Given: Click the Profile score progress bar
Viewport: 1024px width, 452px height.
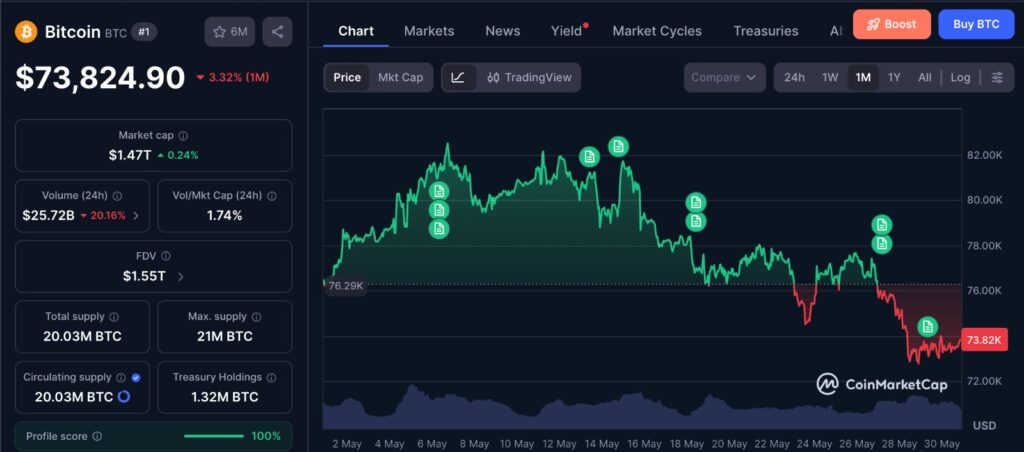Looking at the screenshot, I should click(x=214, y=436).
